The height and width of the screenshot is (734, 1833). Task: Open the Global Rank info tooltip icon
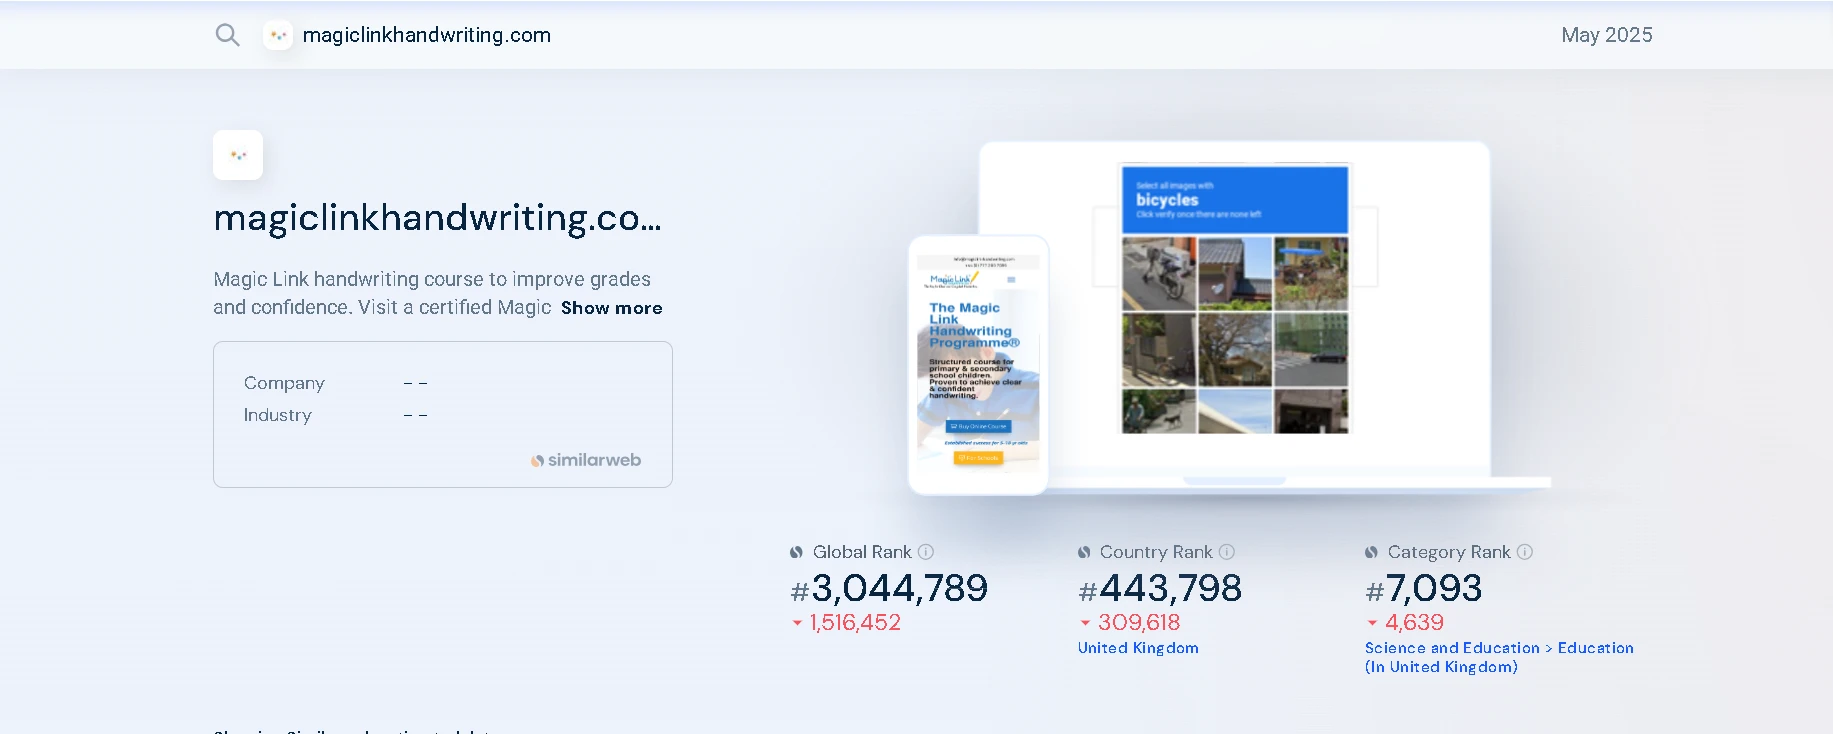tap(926, 552)
